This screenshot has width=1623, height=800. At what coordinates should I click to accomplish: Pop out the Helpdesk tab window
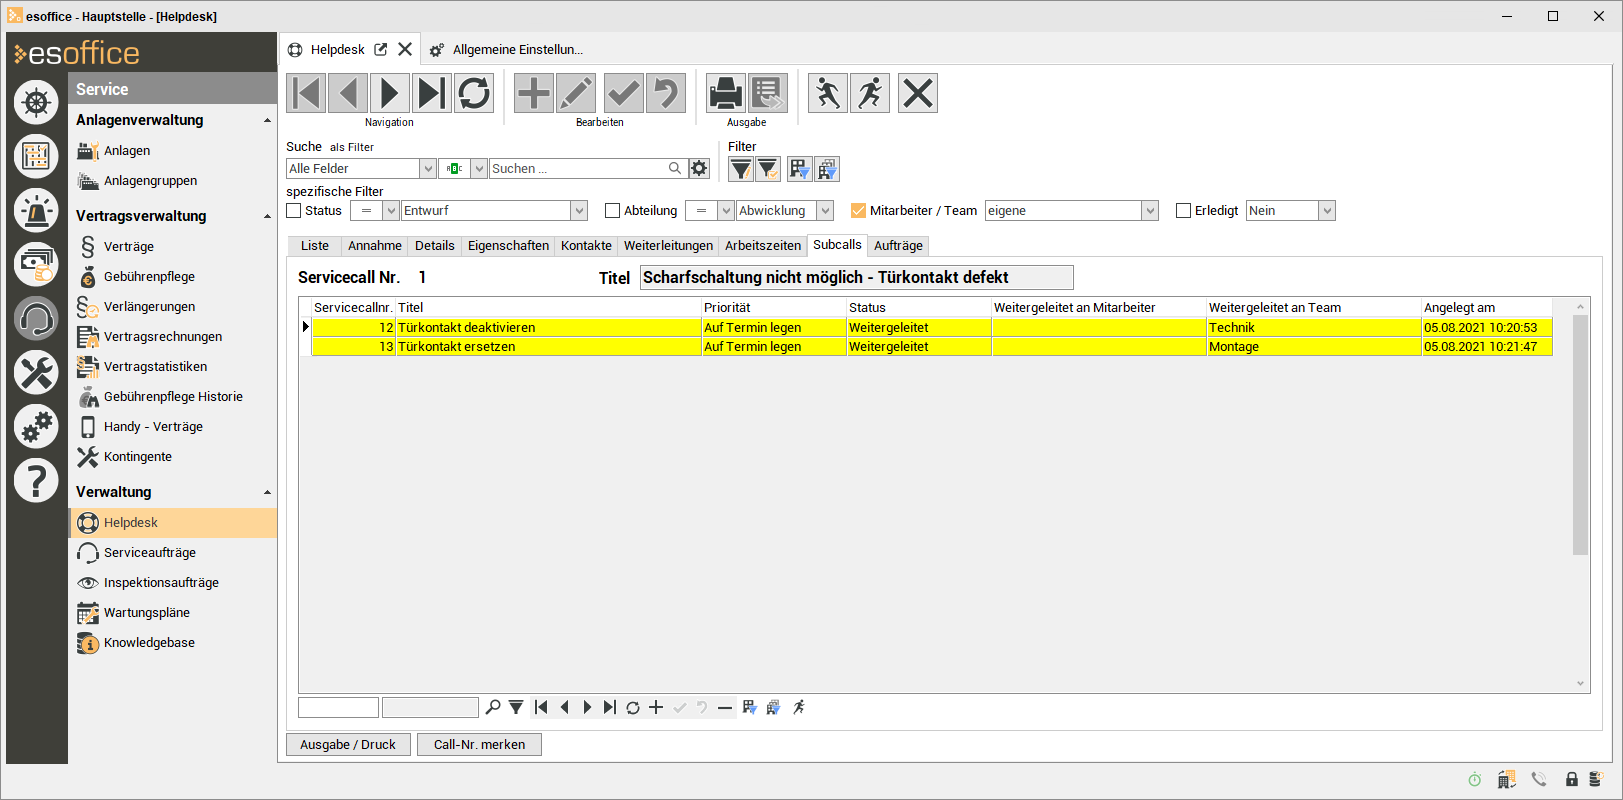click(x=381, y=49)
